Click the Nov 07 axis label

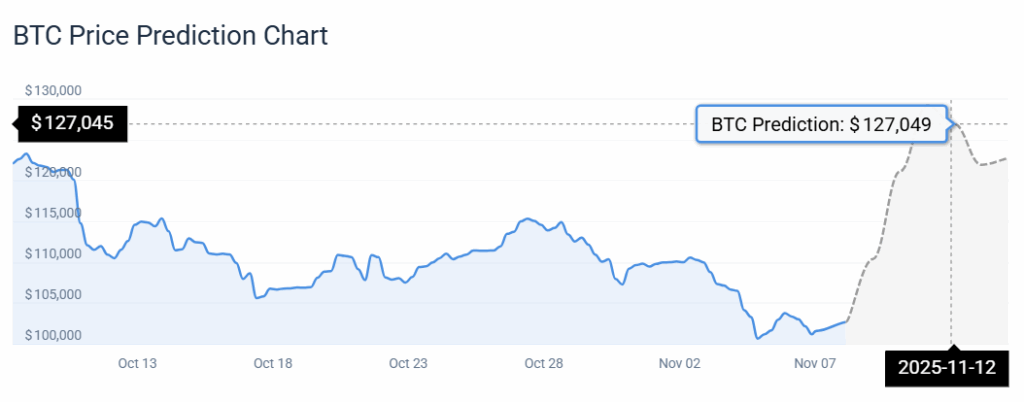pos(813,363)
